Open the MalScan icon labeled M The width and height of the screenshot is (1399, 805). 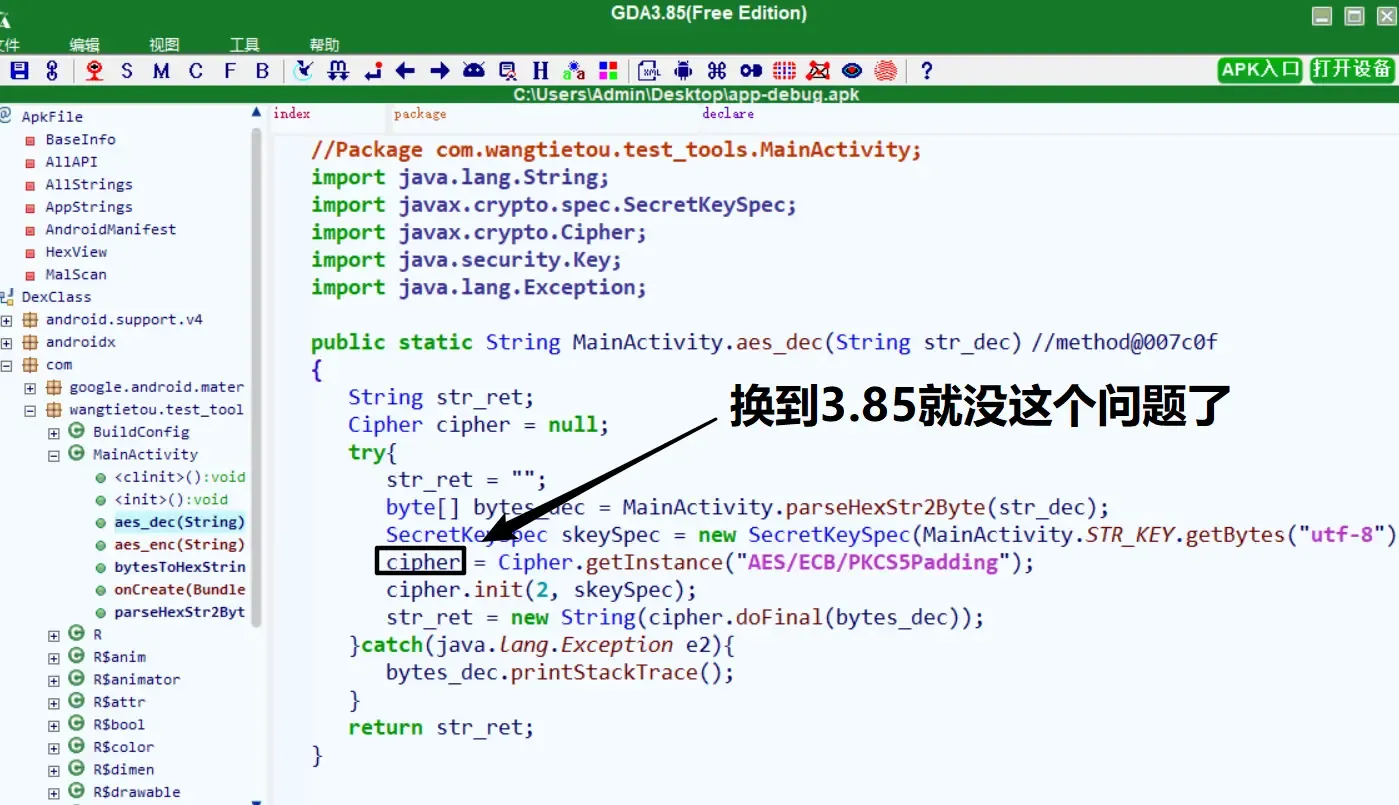point(159,70)
